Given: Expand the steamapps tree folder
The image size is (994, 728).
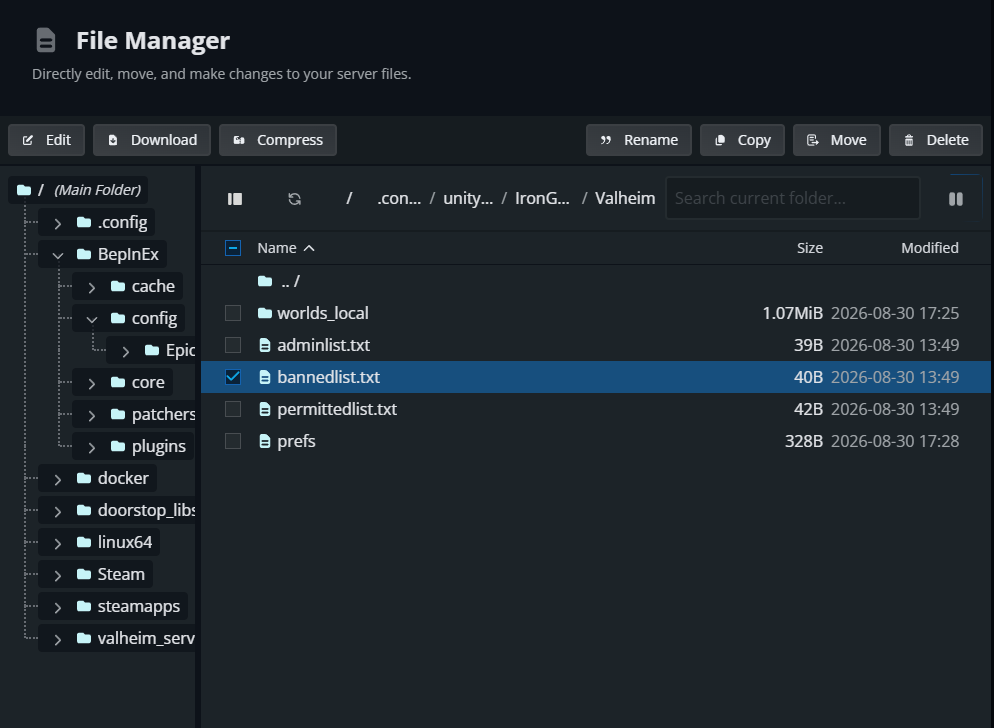Looking at the screenshot, I should [58, 608].
